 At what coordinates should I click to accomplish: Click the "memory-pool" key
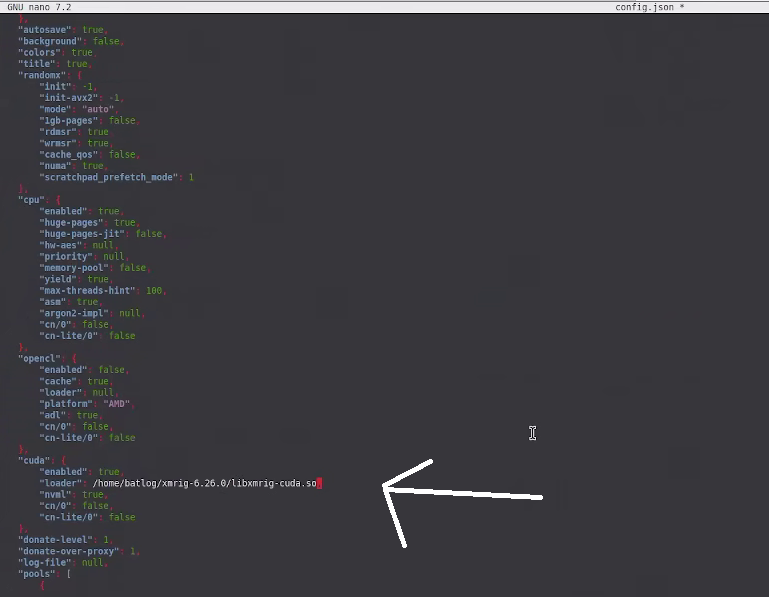pos(74,268)
